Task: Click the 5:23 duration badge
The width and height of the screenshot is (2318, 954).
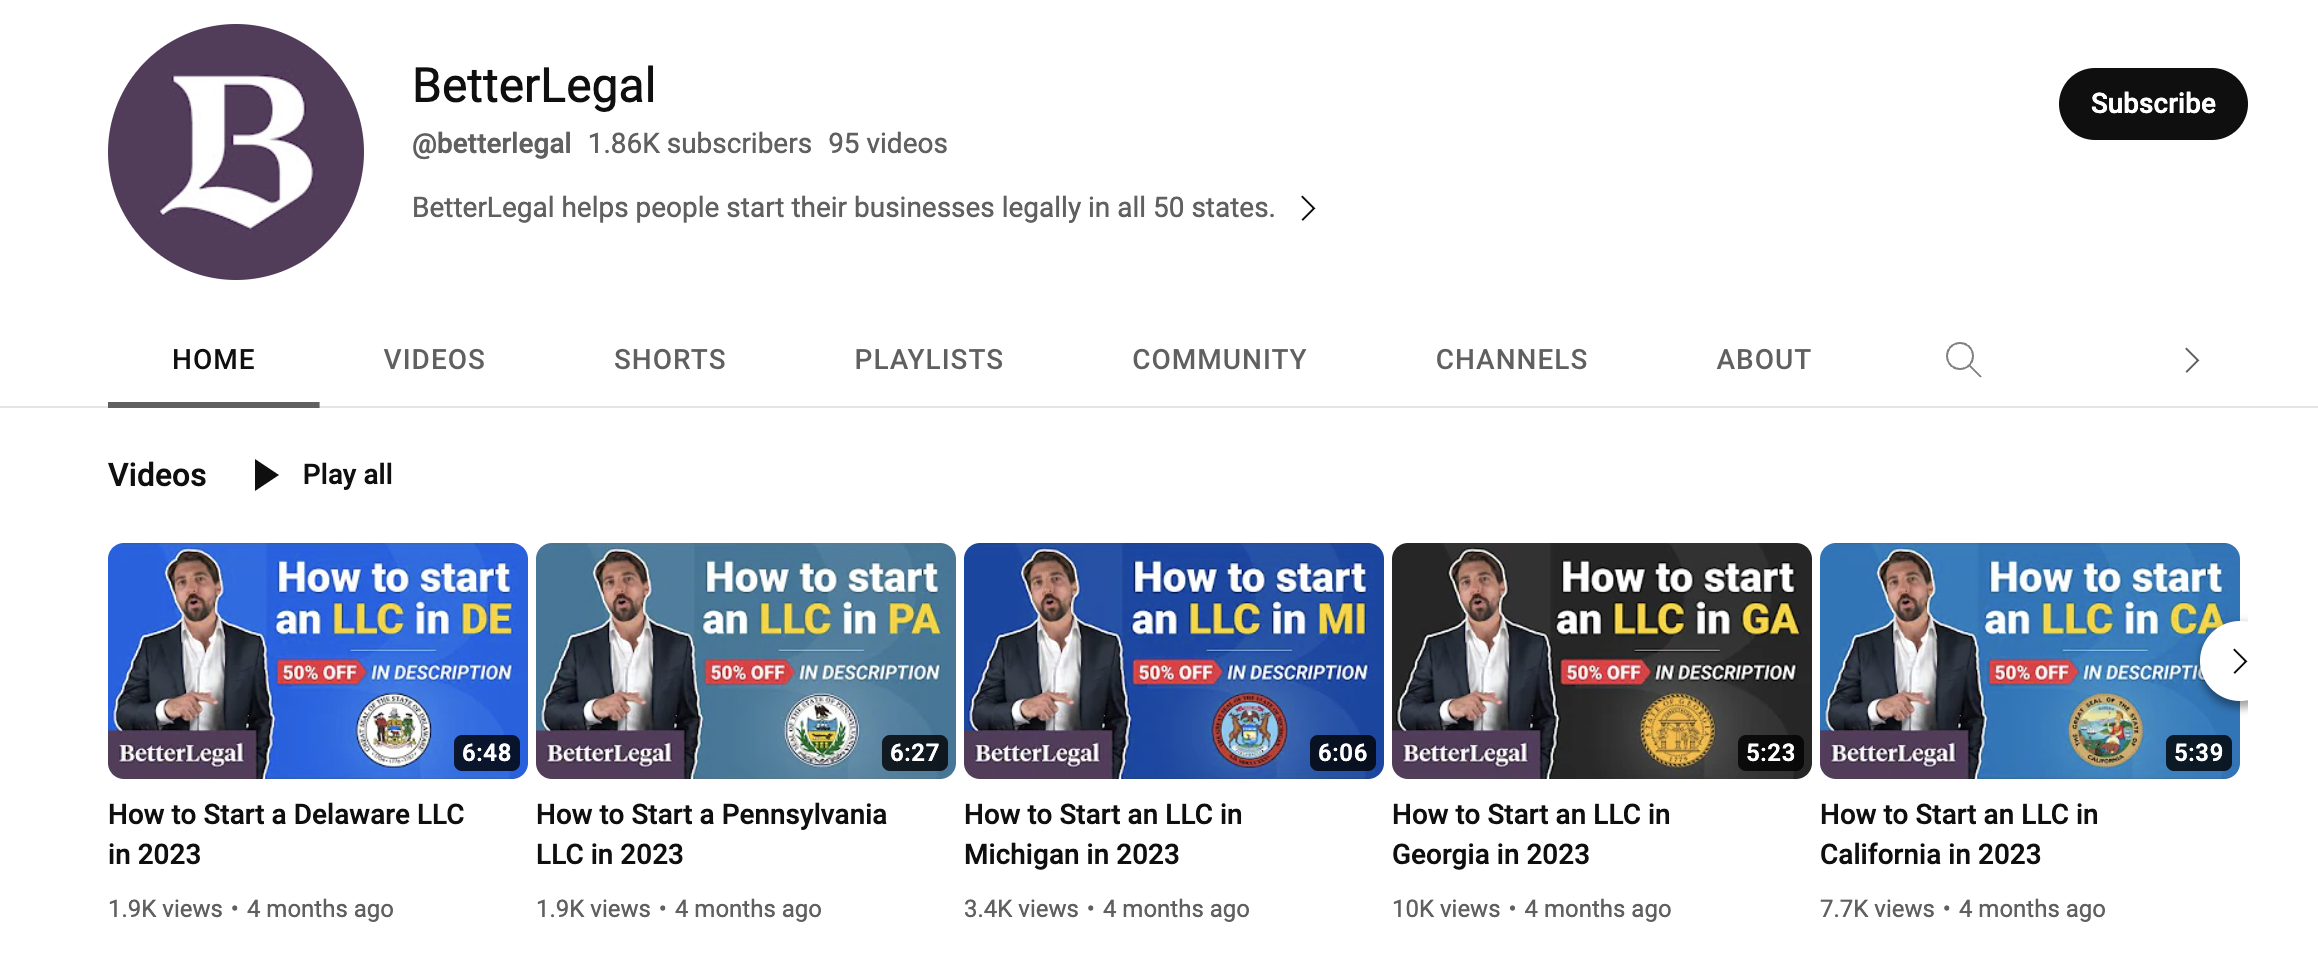Action: point(1771,753)
